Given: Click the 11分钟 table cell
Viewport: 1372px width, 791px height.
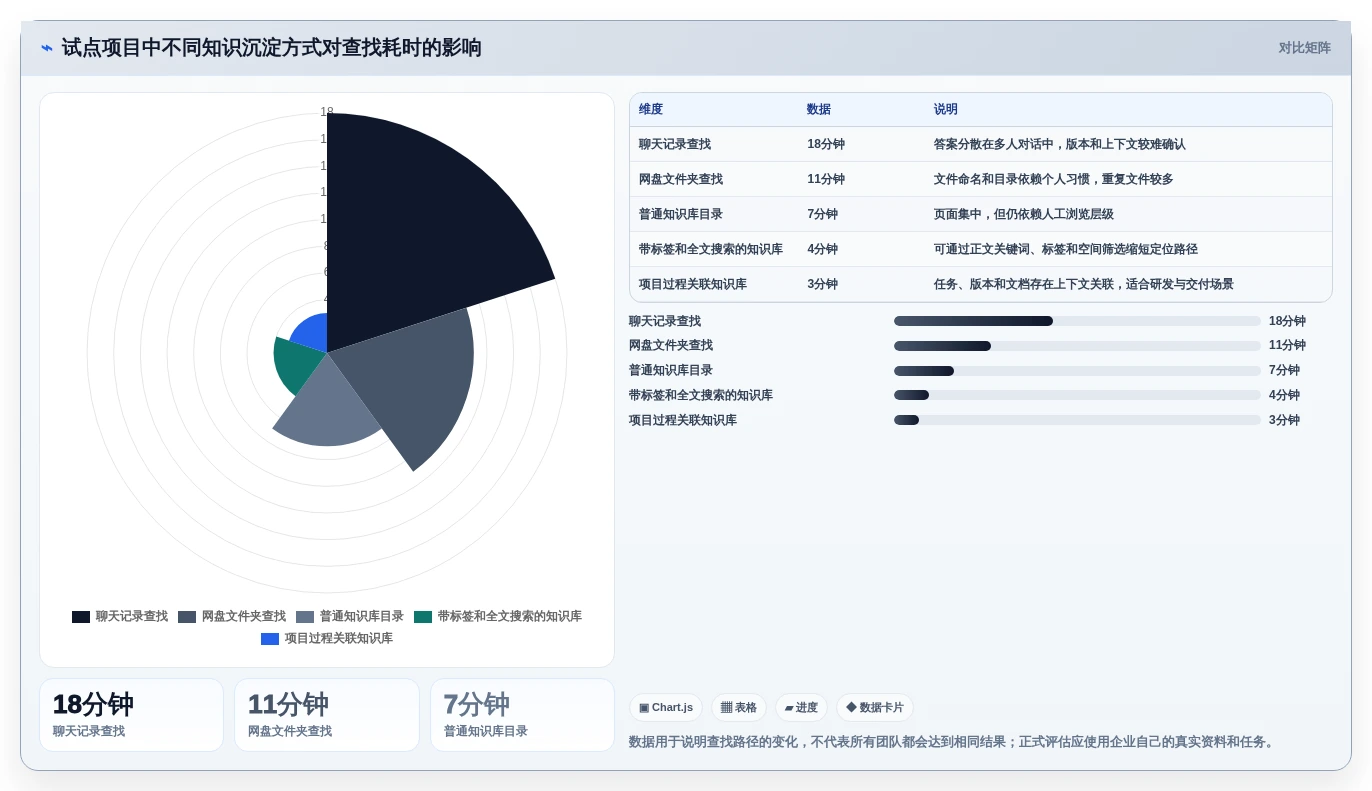Looking at the screenshot, I should [826, 179].
